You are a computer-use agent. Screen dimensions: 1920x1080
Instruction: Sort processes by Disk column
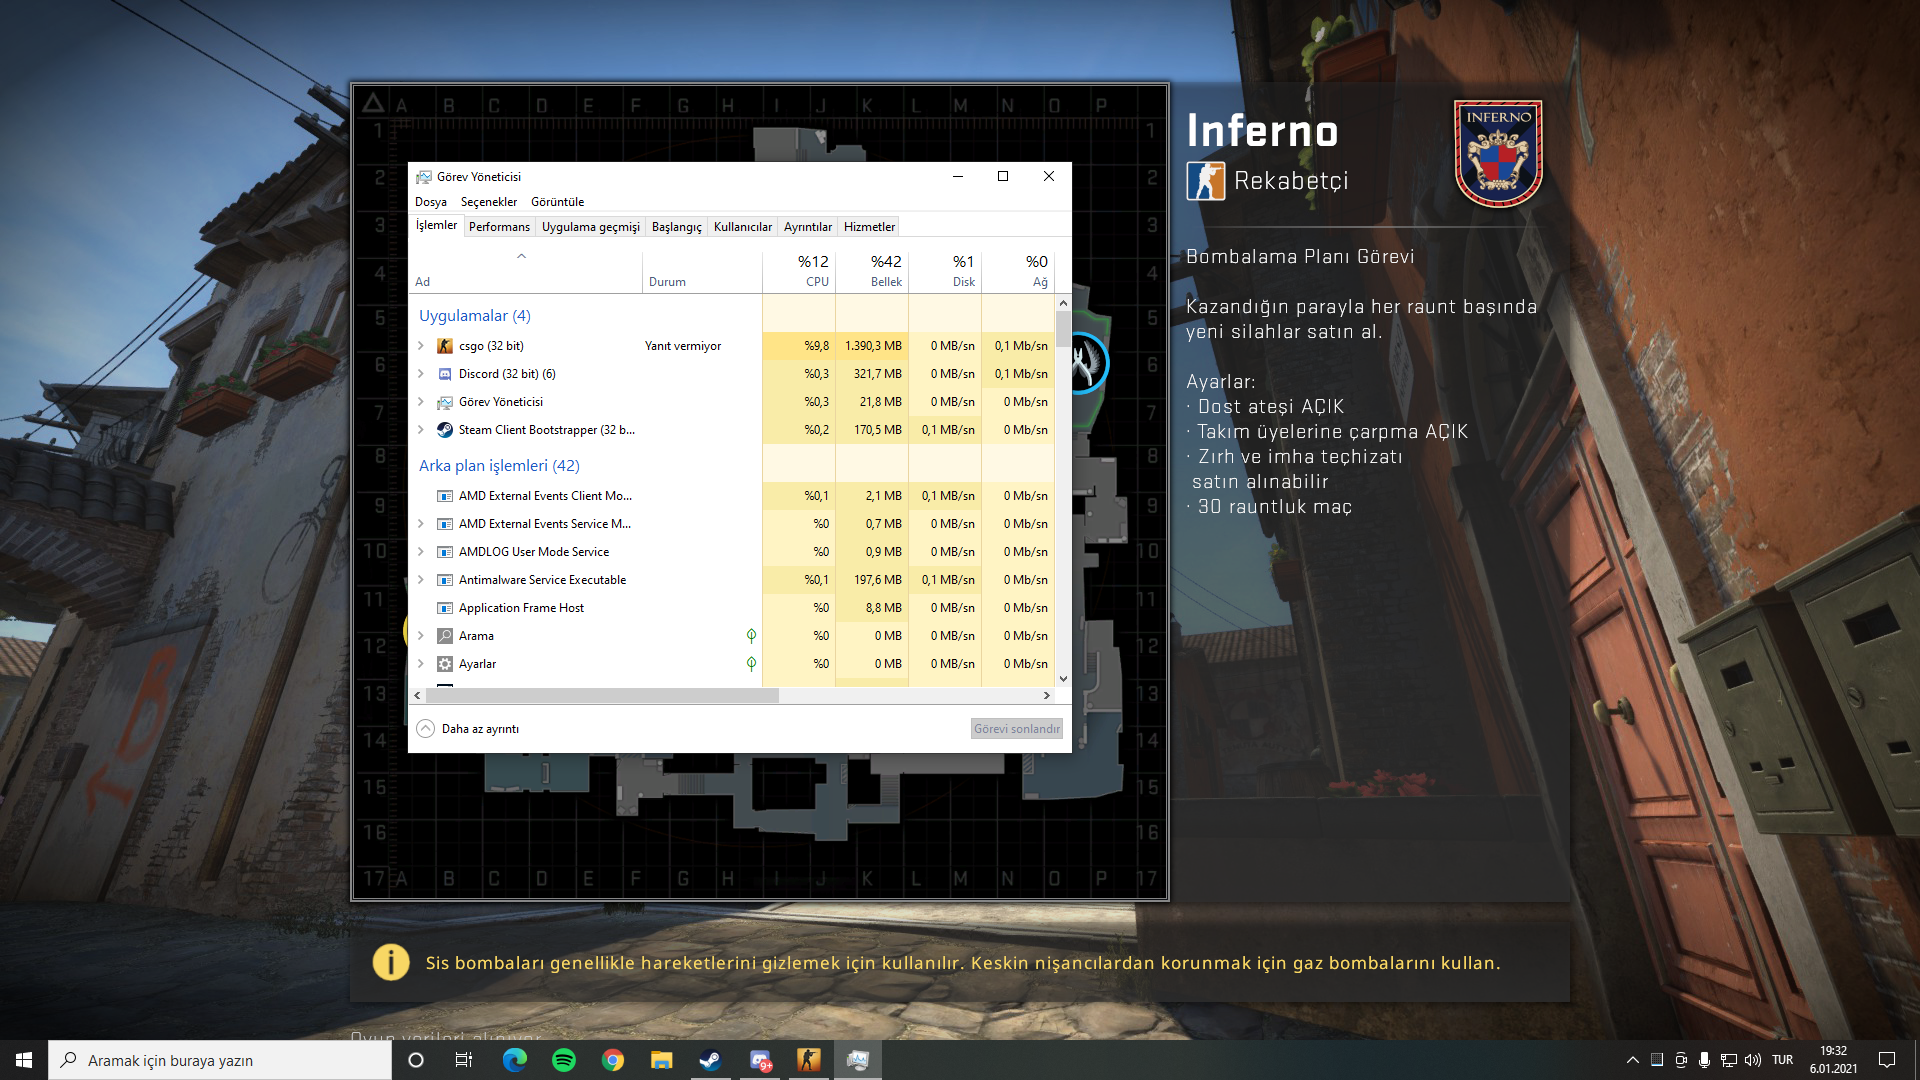[945, 271]
